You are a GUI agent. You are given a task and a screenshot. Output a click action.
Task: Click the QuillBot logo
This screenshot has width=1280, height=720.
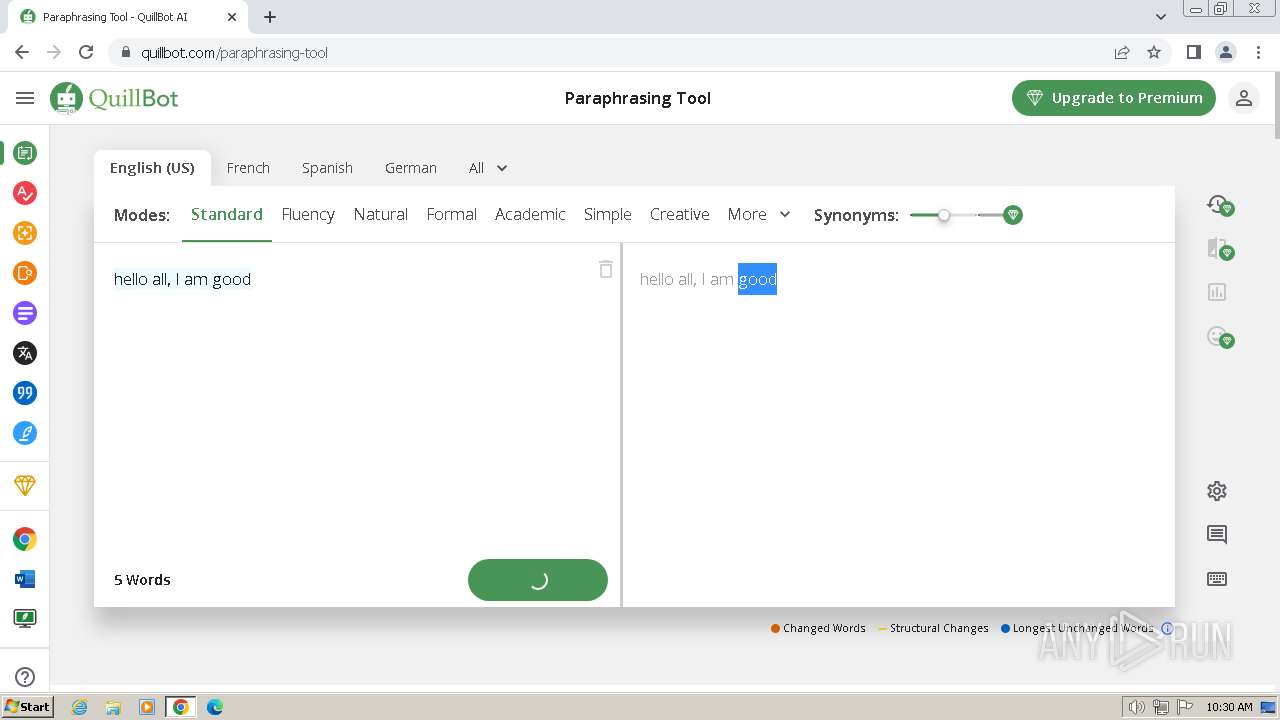pos(114,98)
